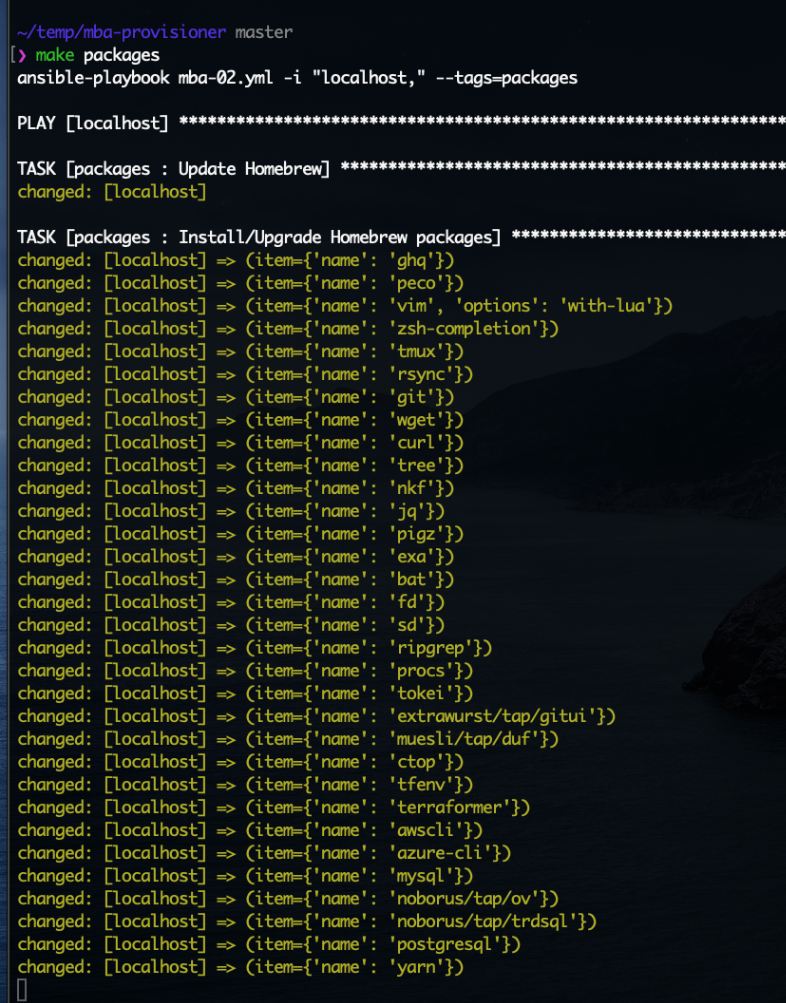Select the output line for 'tokei'
786x1003 pixels.
pos(246,694)
